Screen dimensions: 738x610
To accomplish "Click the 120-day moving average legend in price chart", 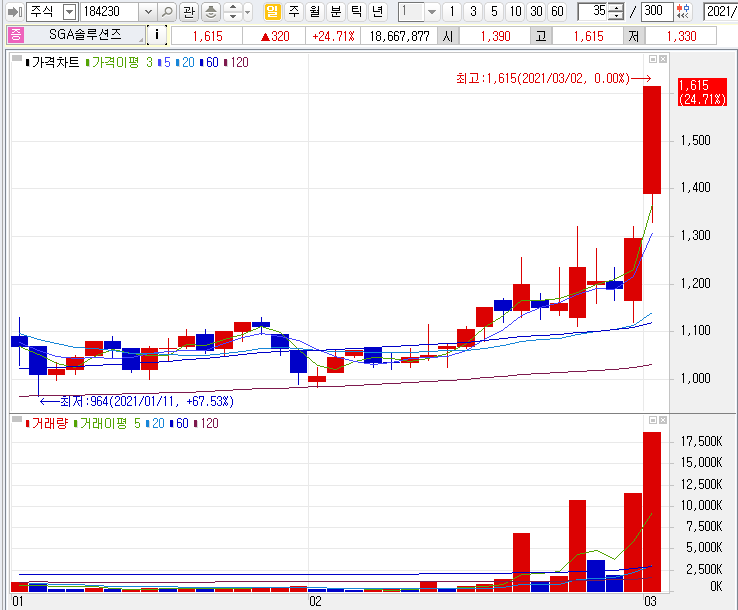I will [x=236, y=63].
